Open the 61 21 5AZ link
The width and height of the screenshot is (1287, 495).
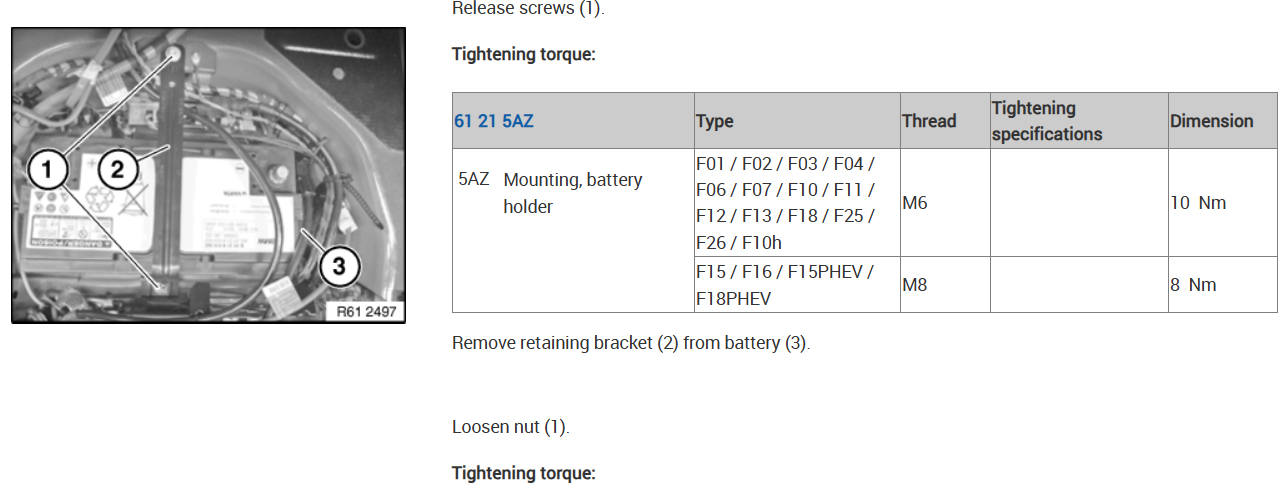494,121
